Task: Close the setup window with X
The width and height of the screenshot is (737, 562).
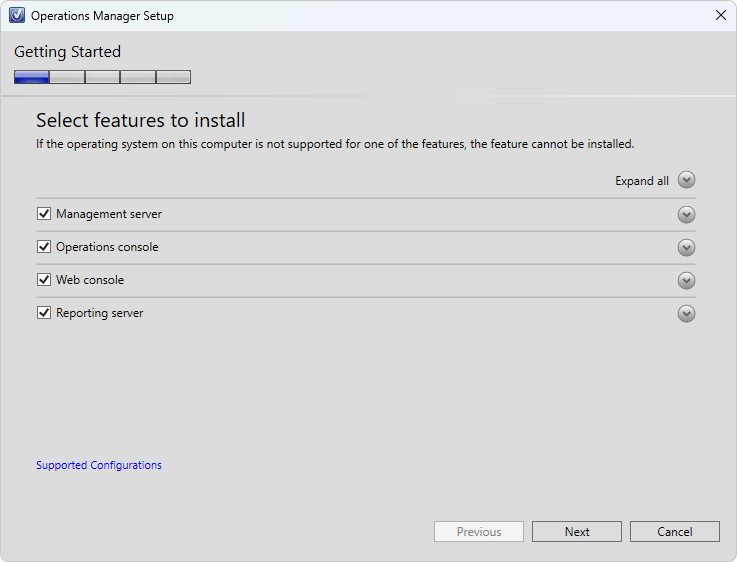Action: coord(721,15)
